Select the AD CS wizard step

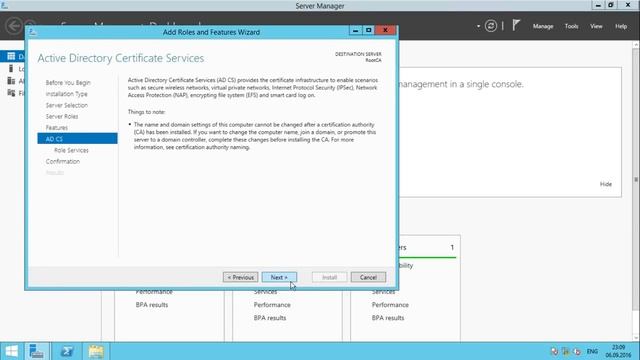77,139
